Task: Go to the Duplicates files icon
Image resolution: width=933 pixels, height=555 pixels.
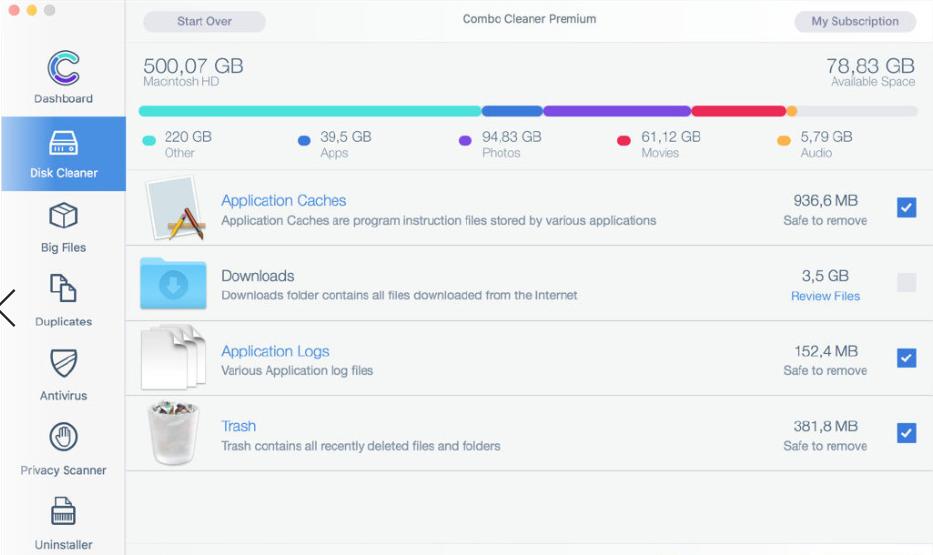Action: pos(63,289)
